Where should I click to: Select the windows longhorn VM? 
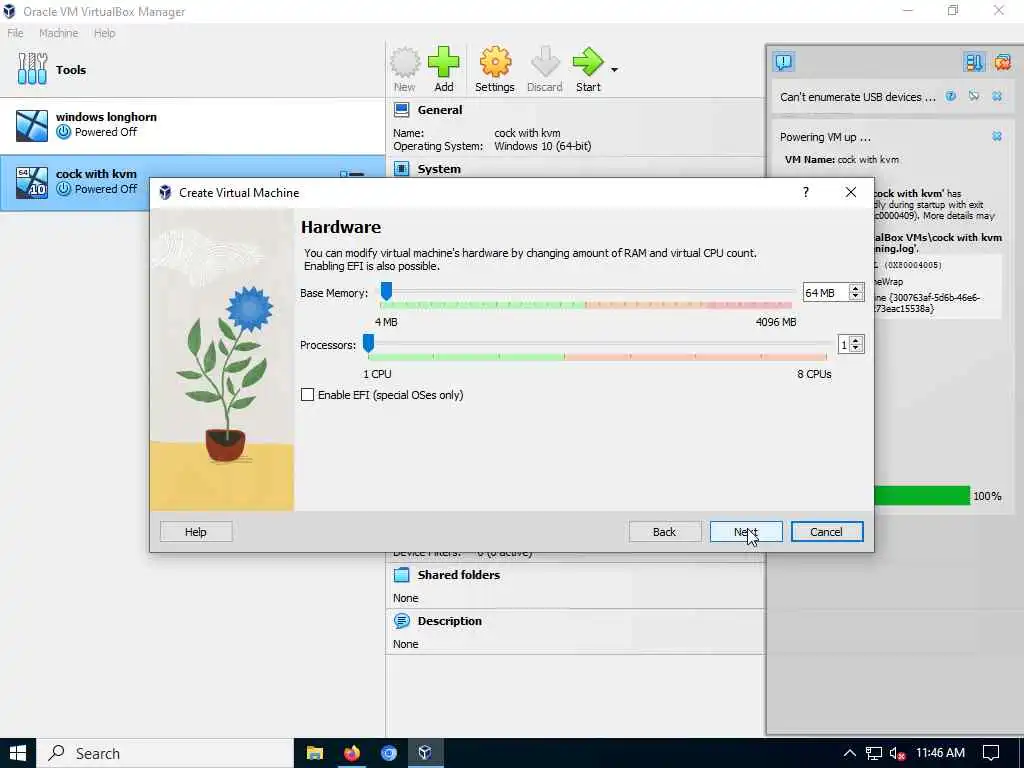pos(193,125)
